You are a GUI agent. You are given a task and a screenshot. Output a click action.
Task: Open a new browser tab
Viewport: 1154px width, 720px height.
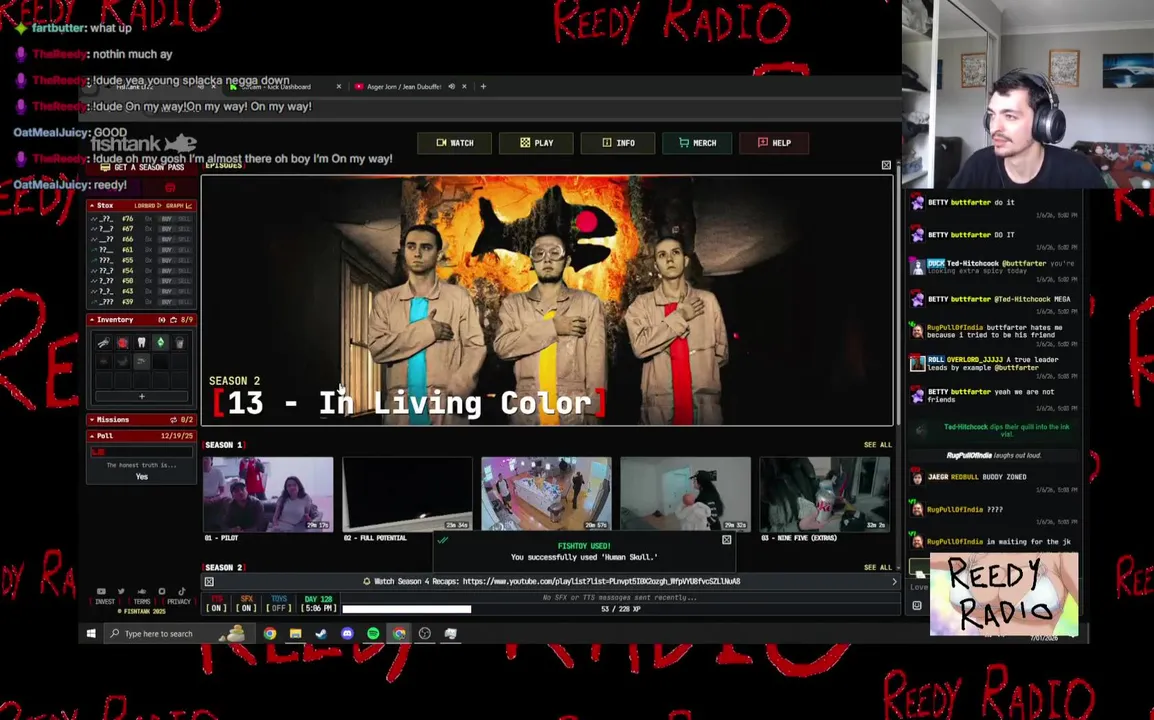pos(484,86)
